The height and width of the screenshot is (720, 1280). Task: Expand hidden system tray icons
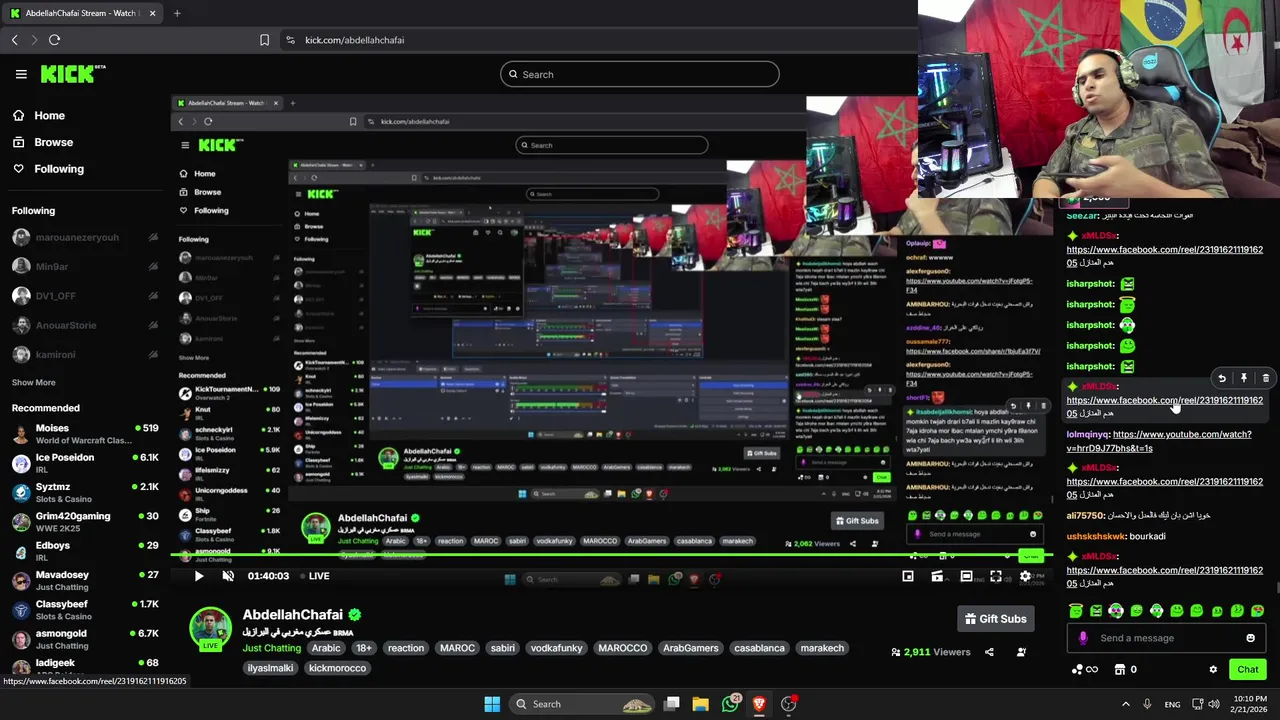coord(1125,704)
